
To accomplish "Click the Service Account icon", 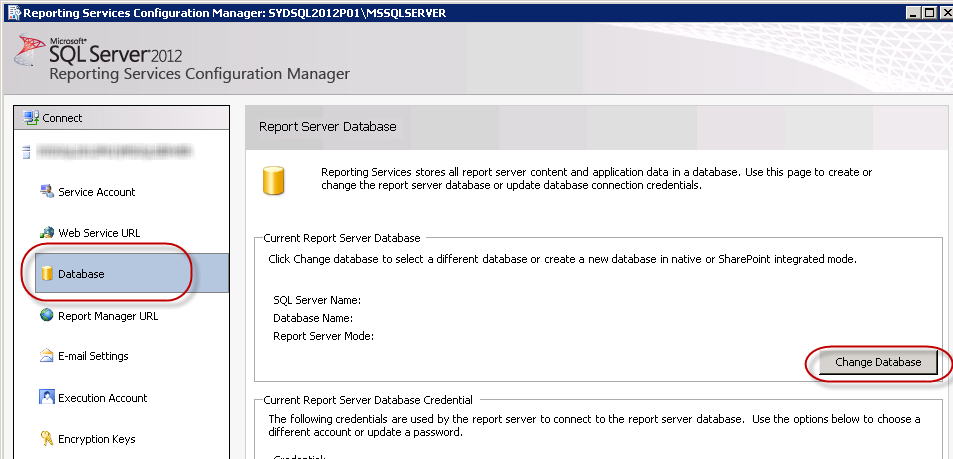I will click(x=47, y=192).
